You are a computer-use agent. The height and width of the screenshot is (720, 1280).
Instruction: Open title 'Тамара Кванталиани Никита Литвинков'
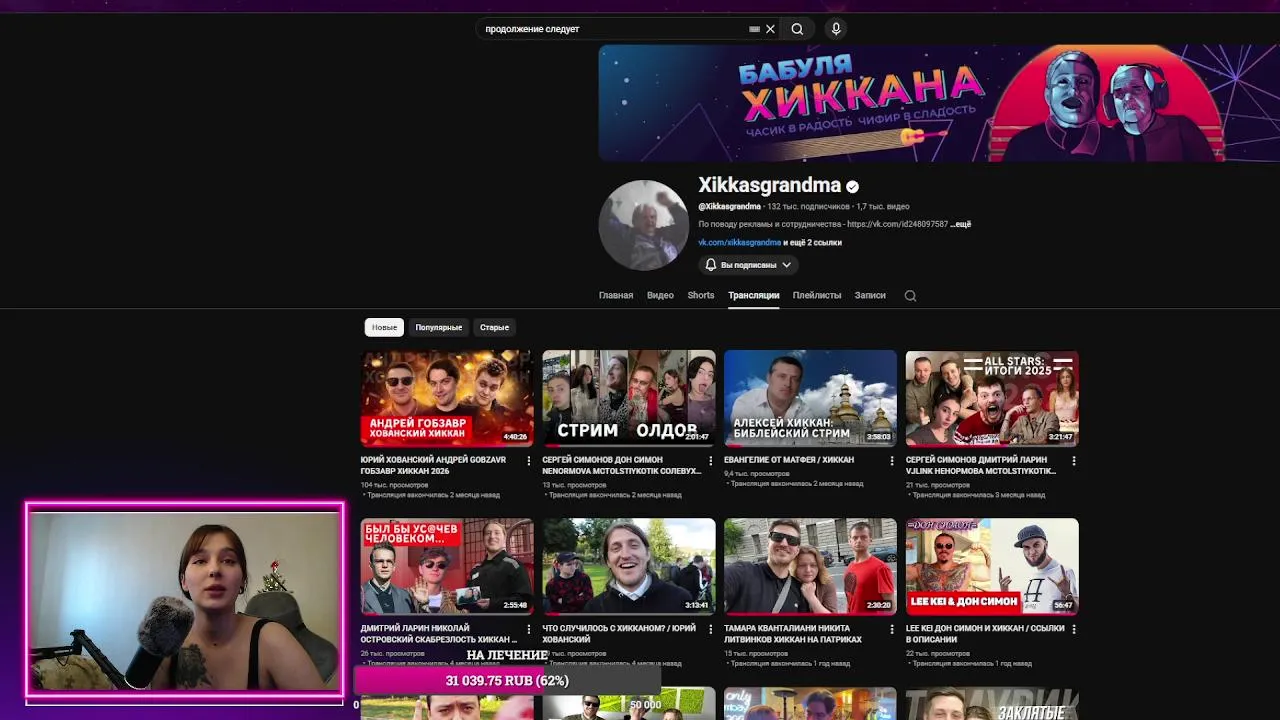click(793, 633)
